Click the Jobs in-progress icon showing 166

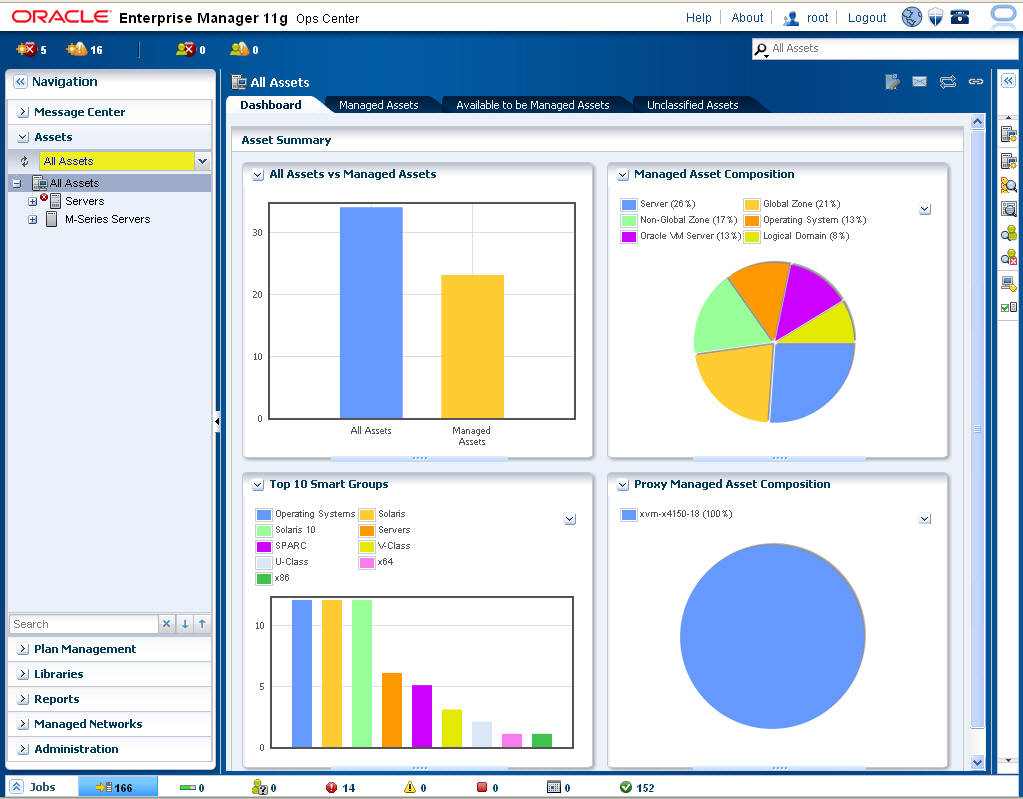[x=104, y=787]
